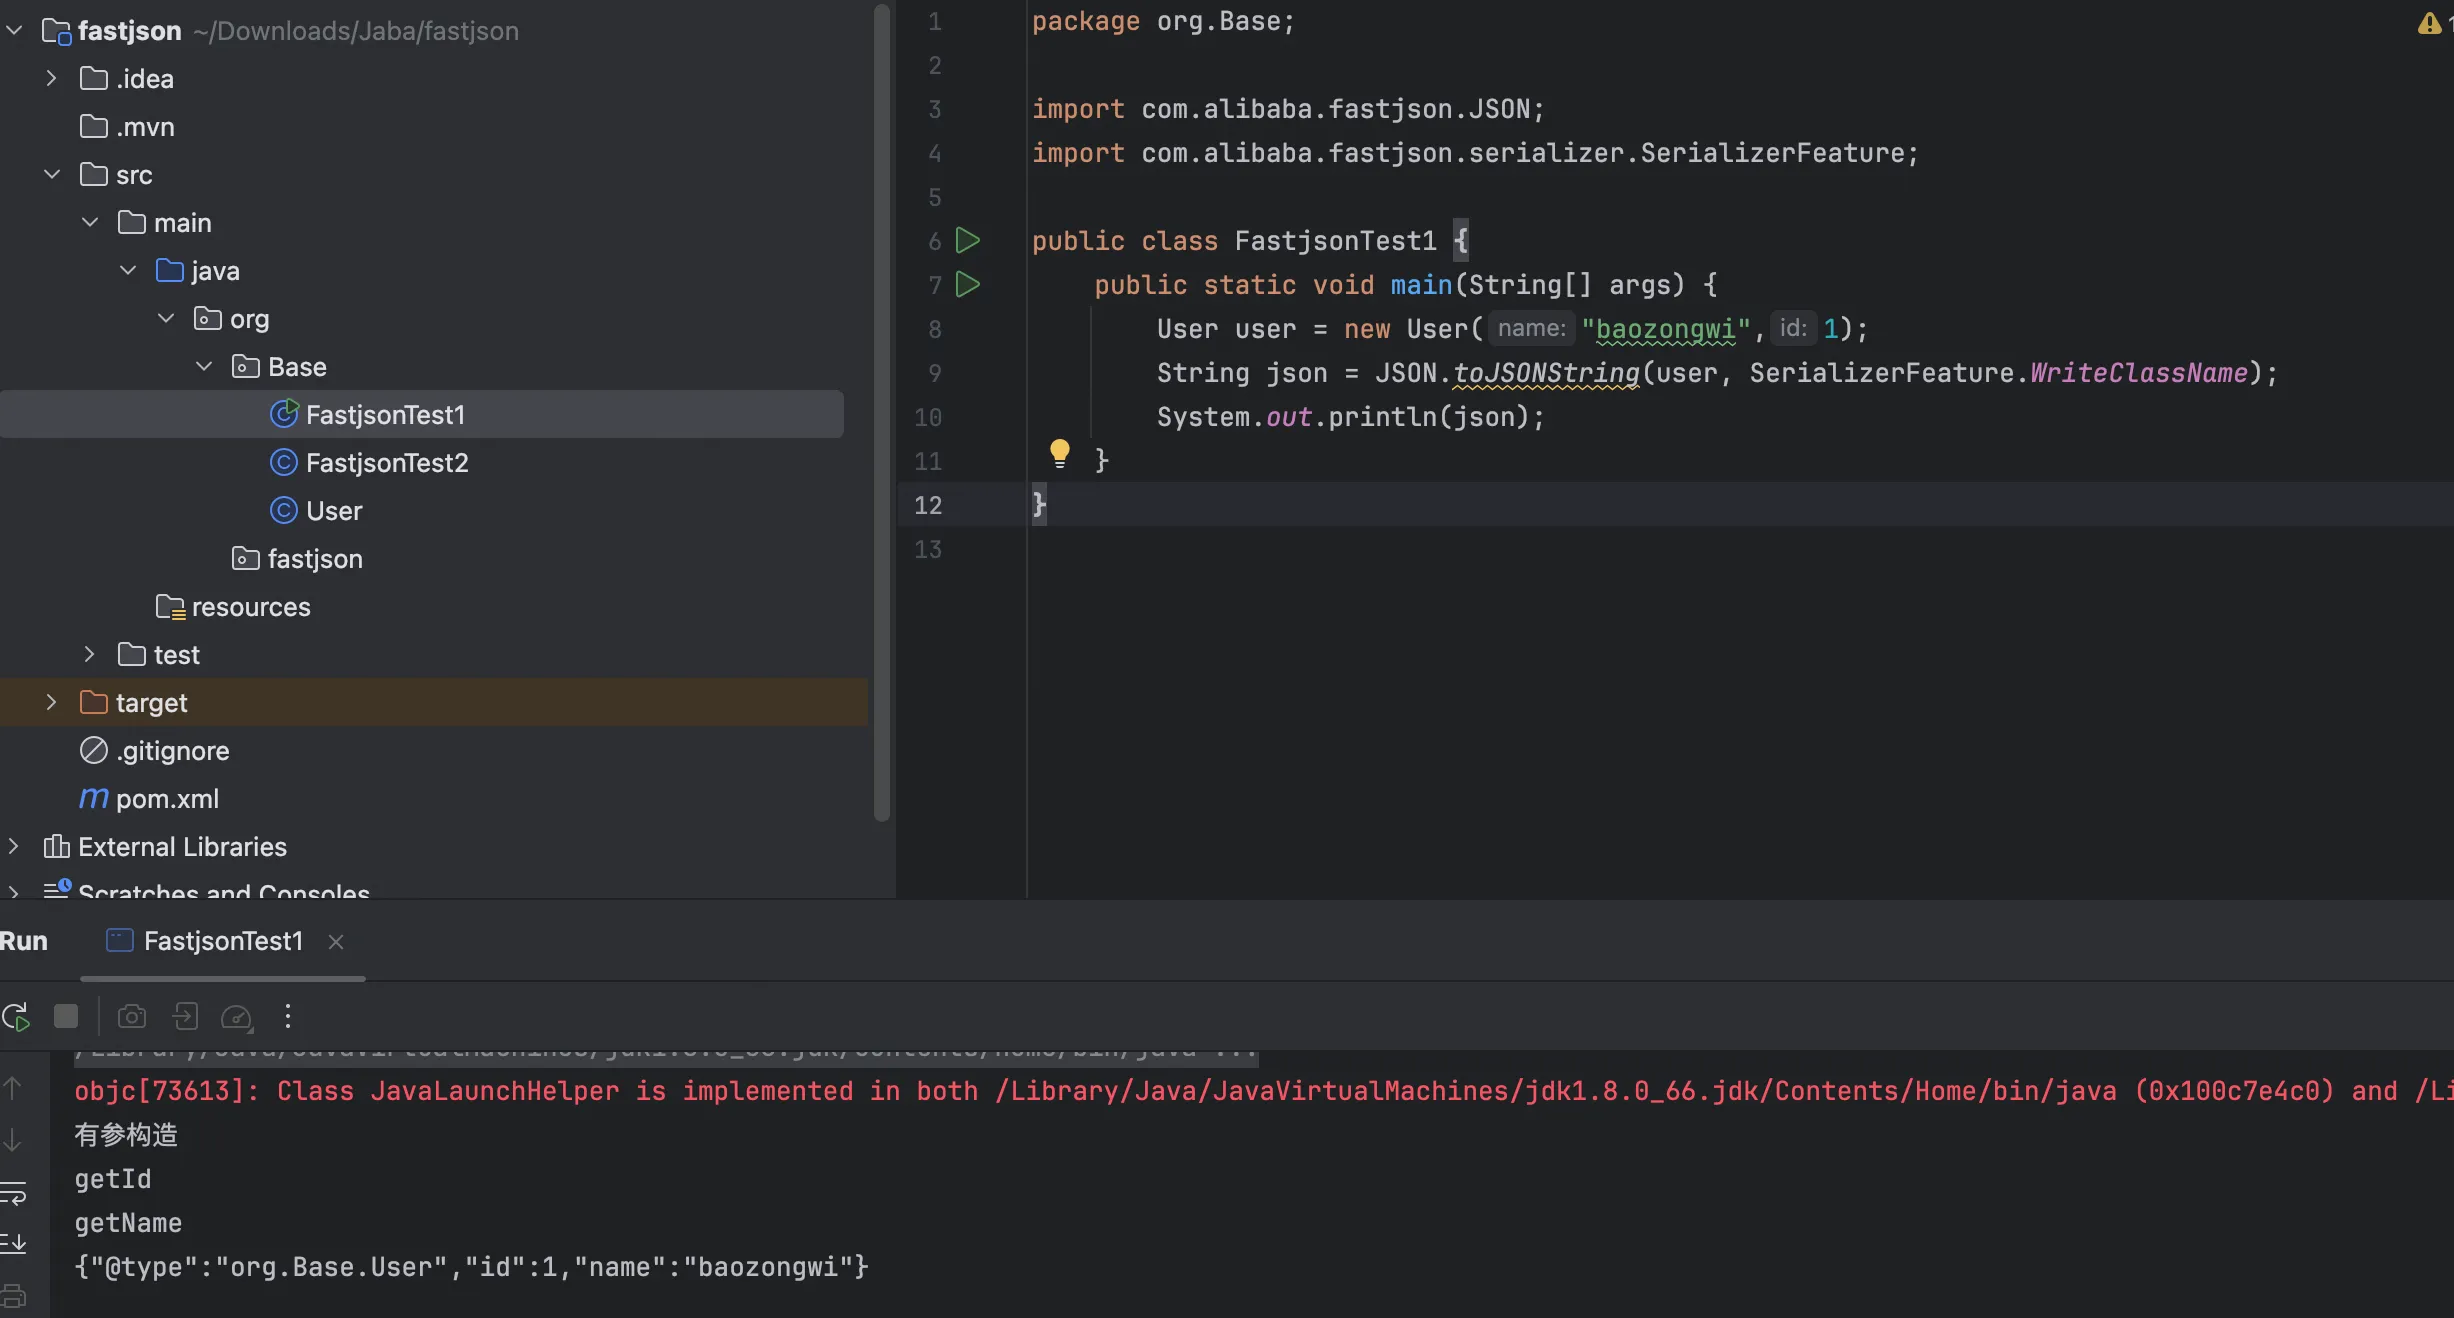Collapse the Base package node
This screenshot has height=1318, width=2454.
(x=204, y=366)
